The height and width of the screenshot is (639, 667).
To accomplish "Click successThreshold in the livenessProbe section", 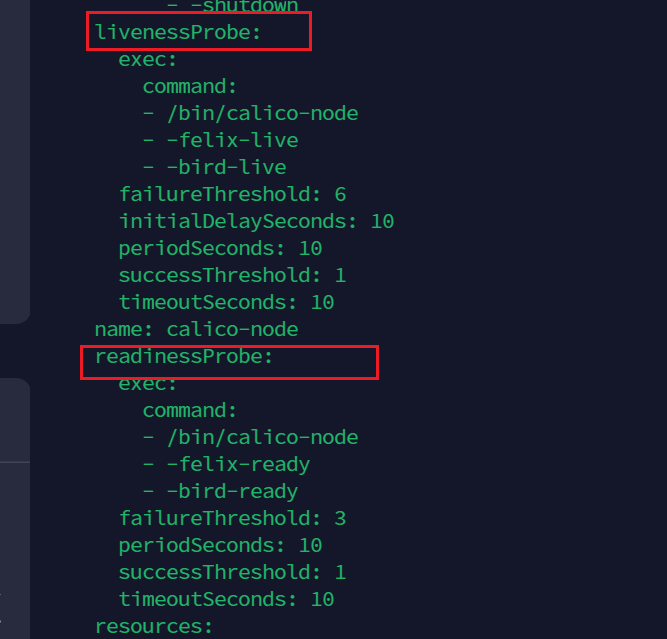I will [232, 275].
